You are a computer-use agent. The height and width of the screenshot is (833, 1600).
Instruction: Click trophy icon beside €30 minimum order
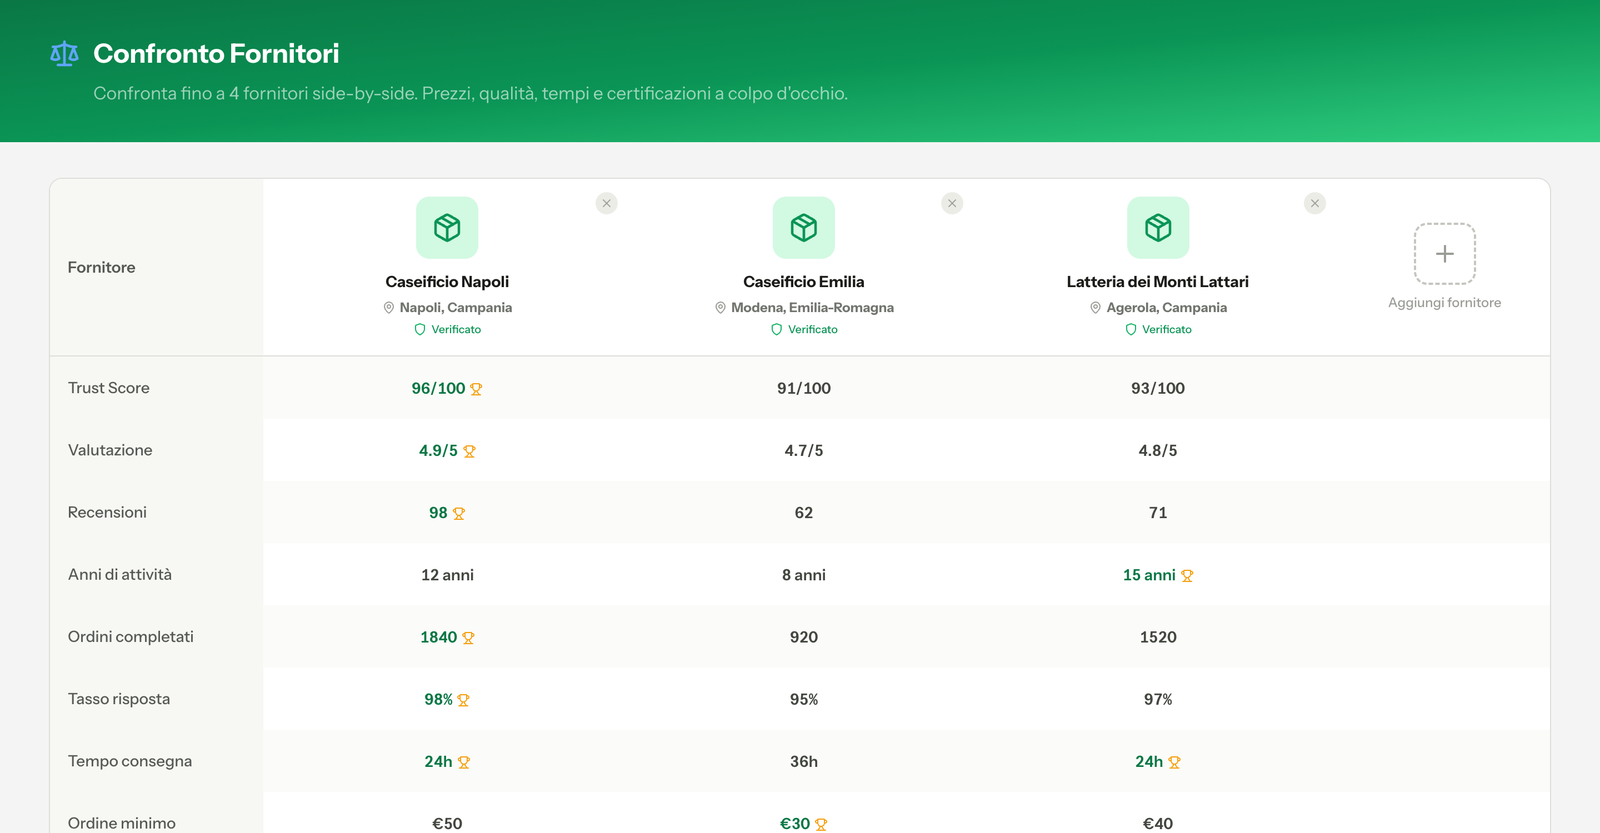tap(821, 824)
